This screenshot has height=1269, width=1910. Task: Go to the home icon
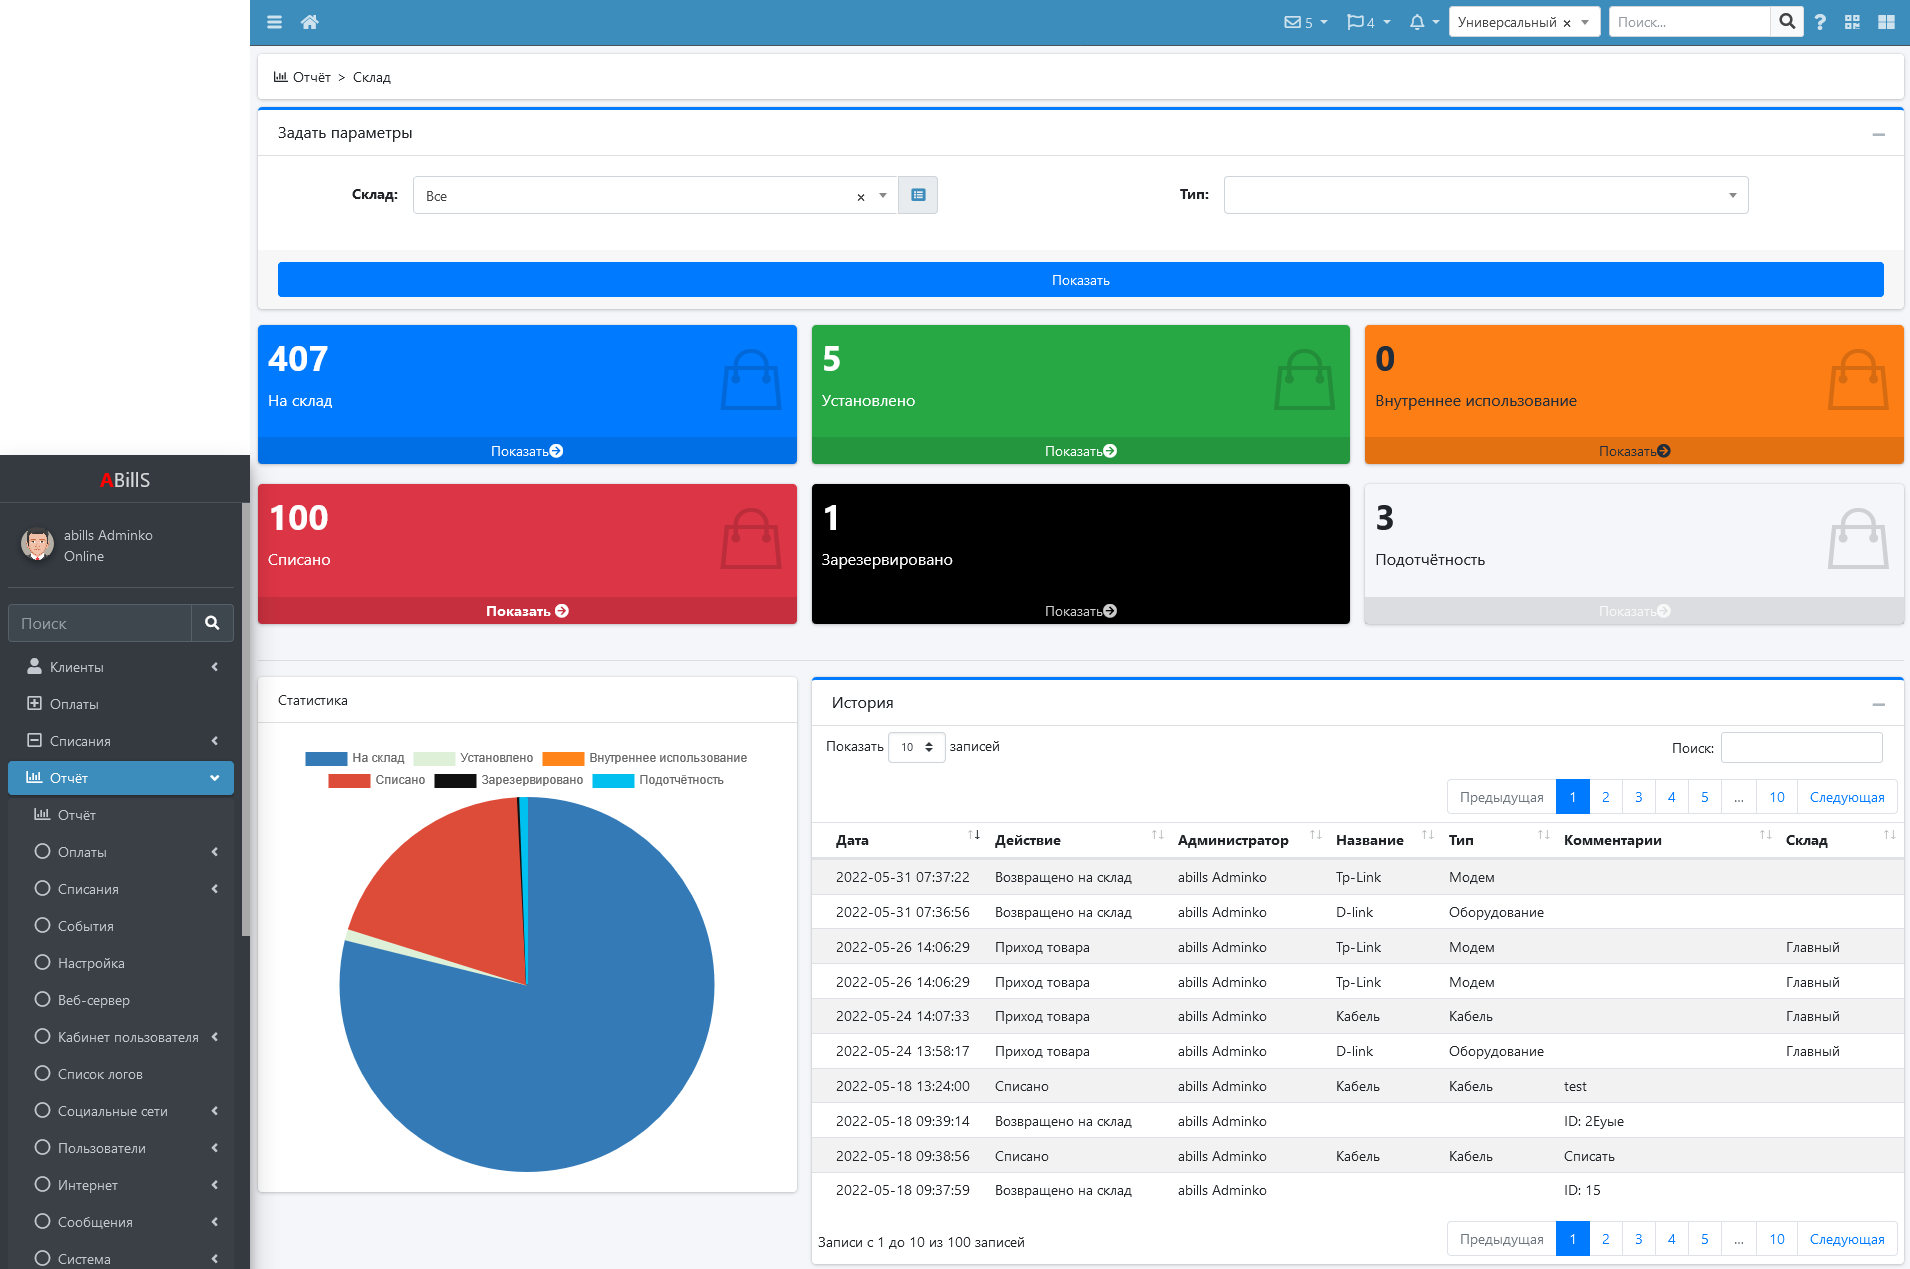coord(310,22)
